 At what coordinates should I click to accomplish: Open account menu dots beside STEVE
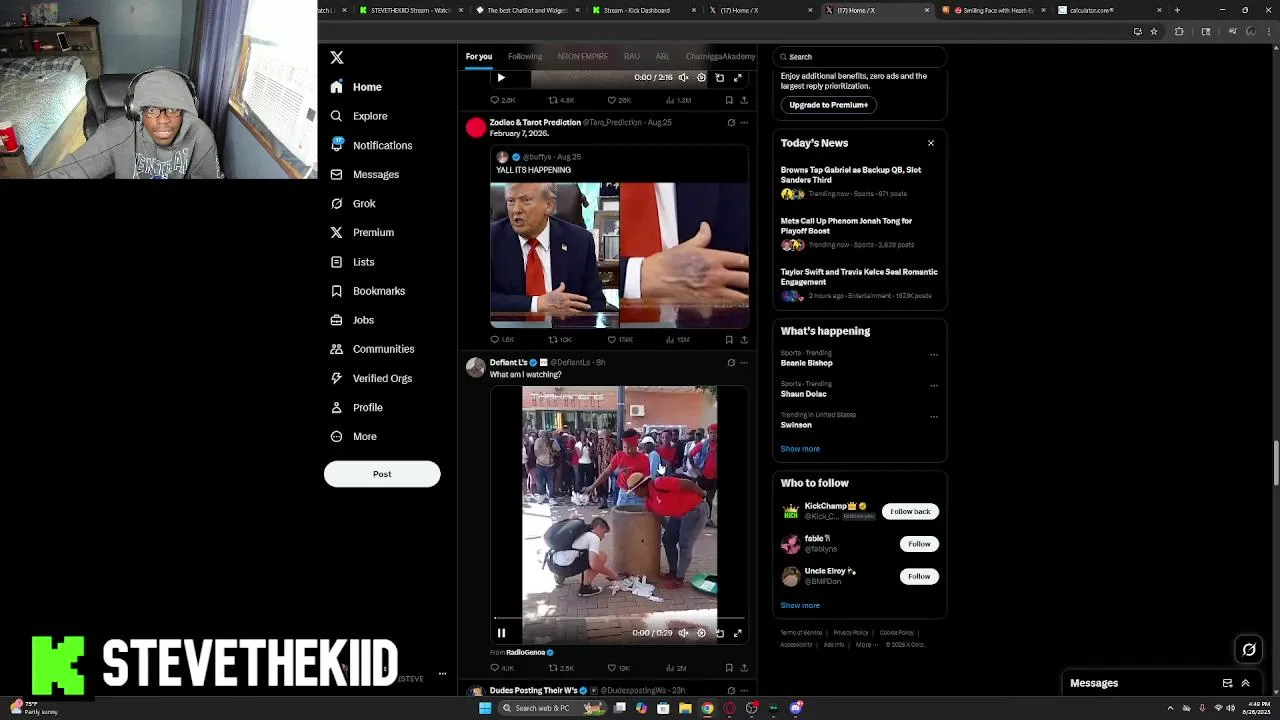pos(442,674)
